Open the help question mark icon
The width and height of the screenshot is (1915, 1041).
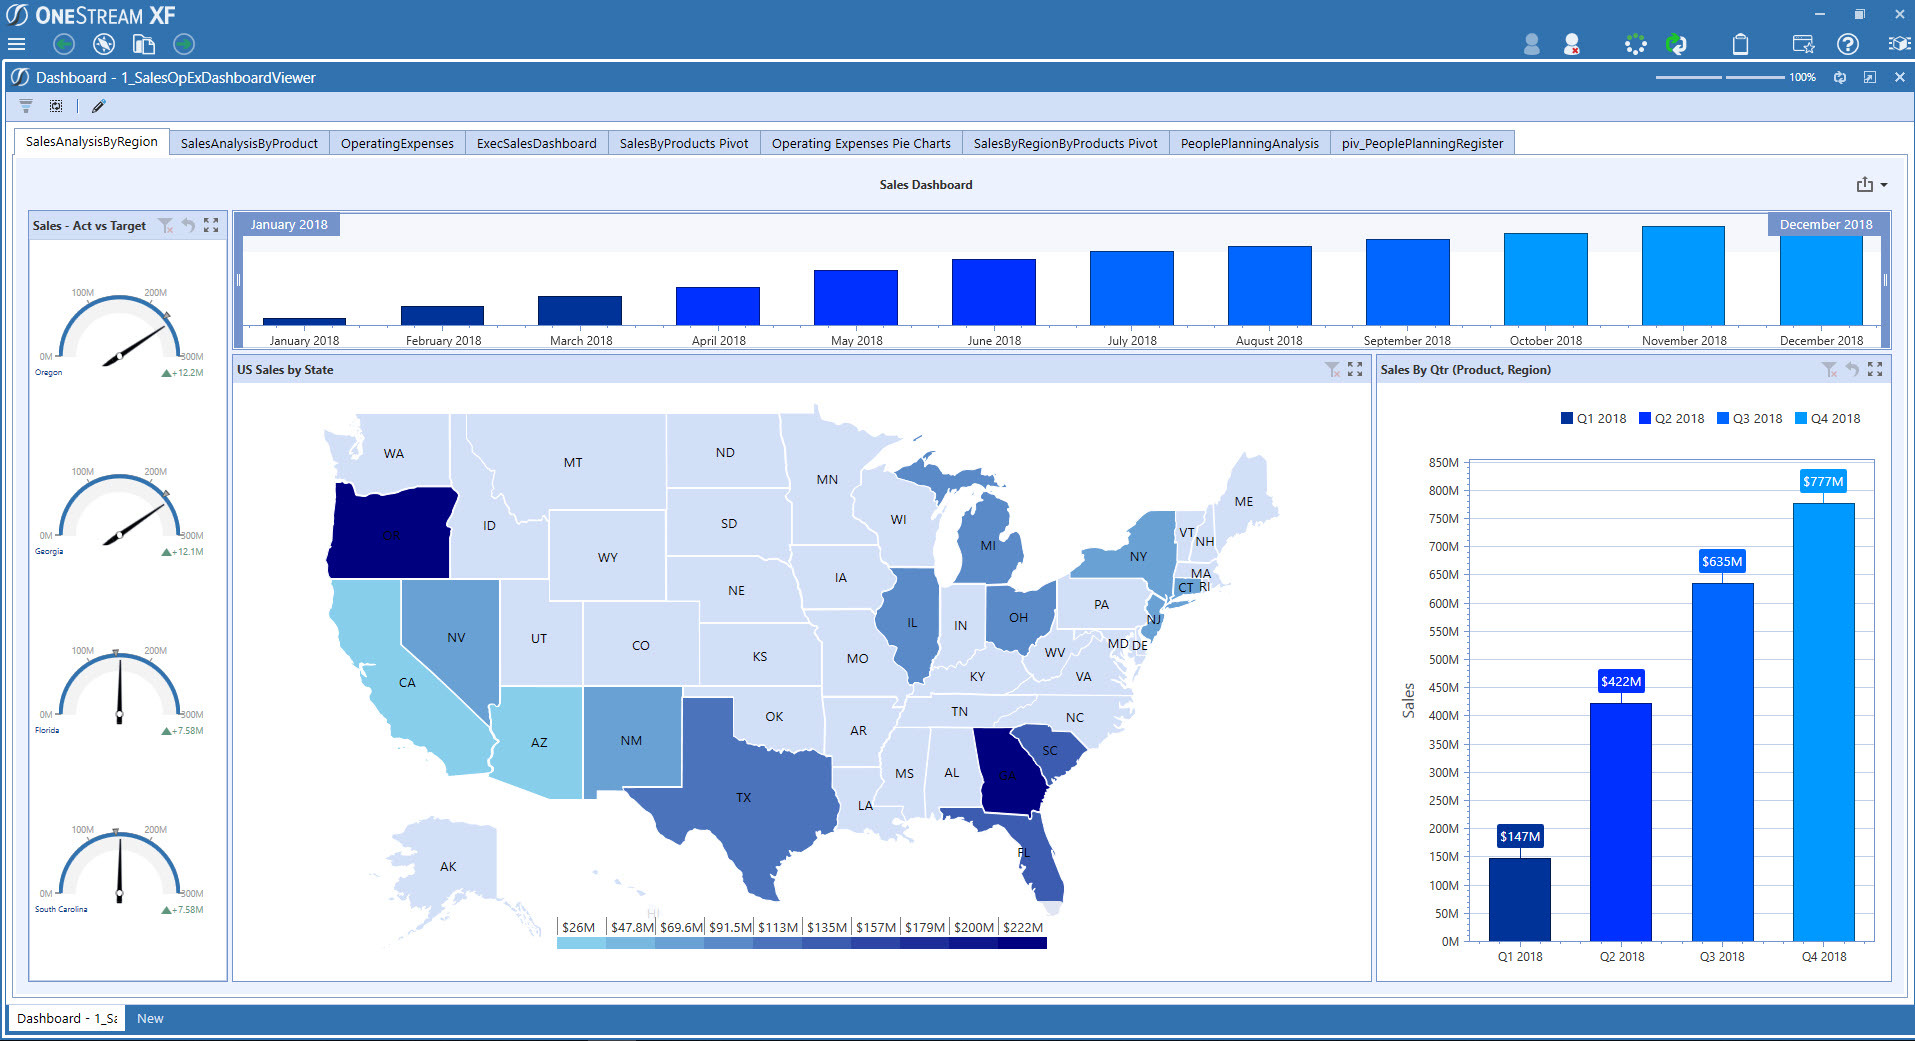click(1847, 44)
